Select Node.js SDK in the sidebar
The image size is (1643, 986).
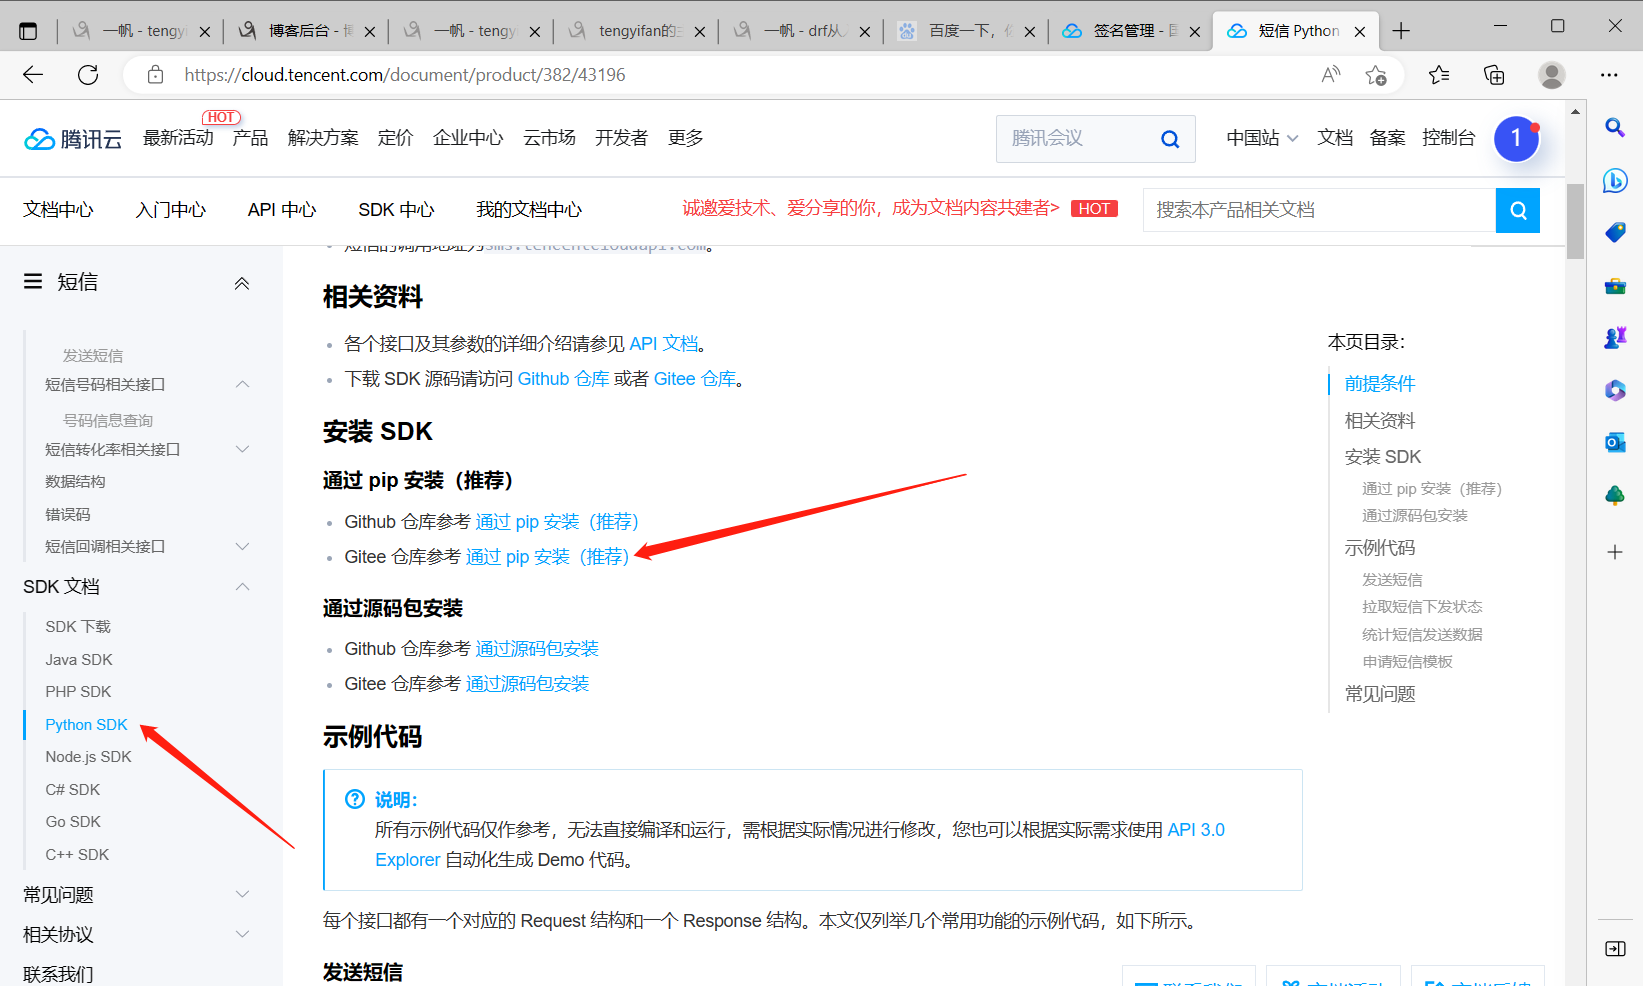click(x=88, y=757)
